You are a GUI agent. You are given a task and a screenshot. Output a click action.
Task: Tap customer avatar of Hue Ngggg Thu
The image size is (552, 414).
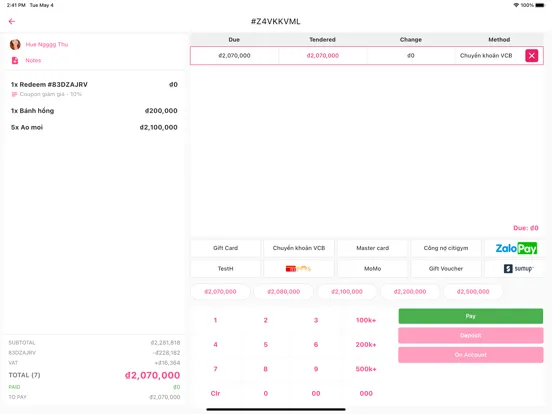tap(15, 44)
